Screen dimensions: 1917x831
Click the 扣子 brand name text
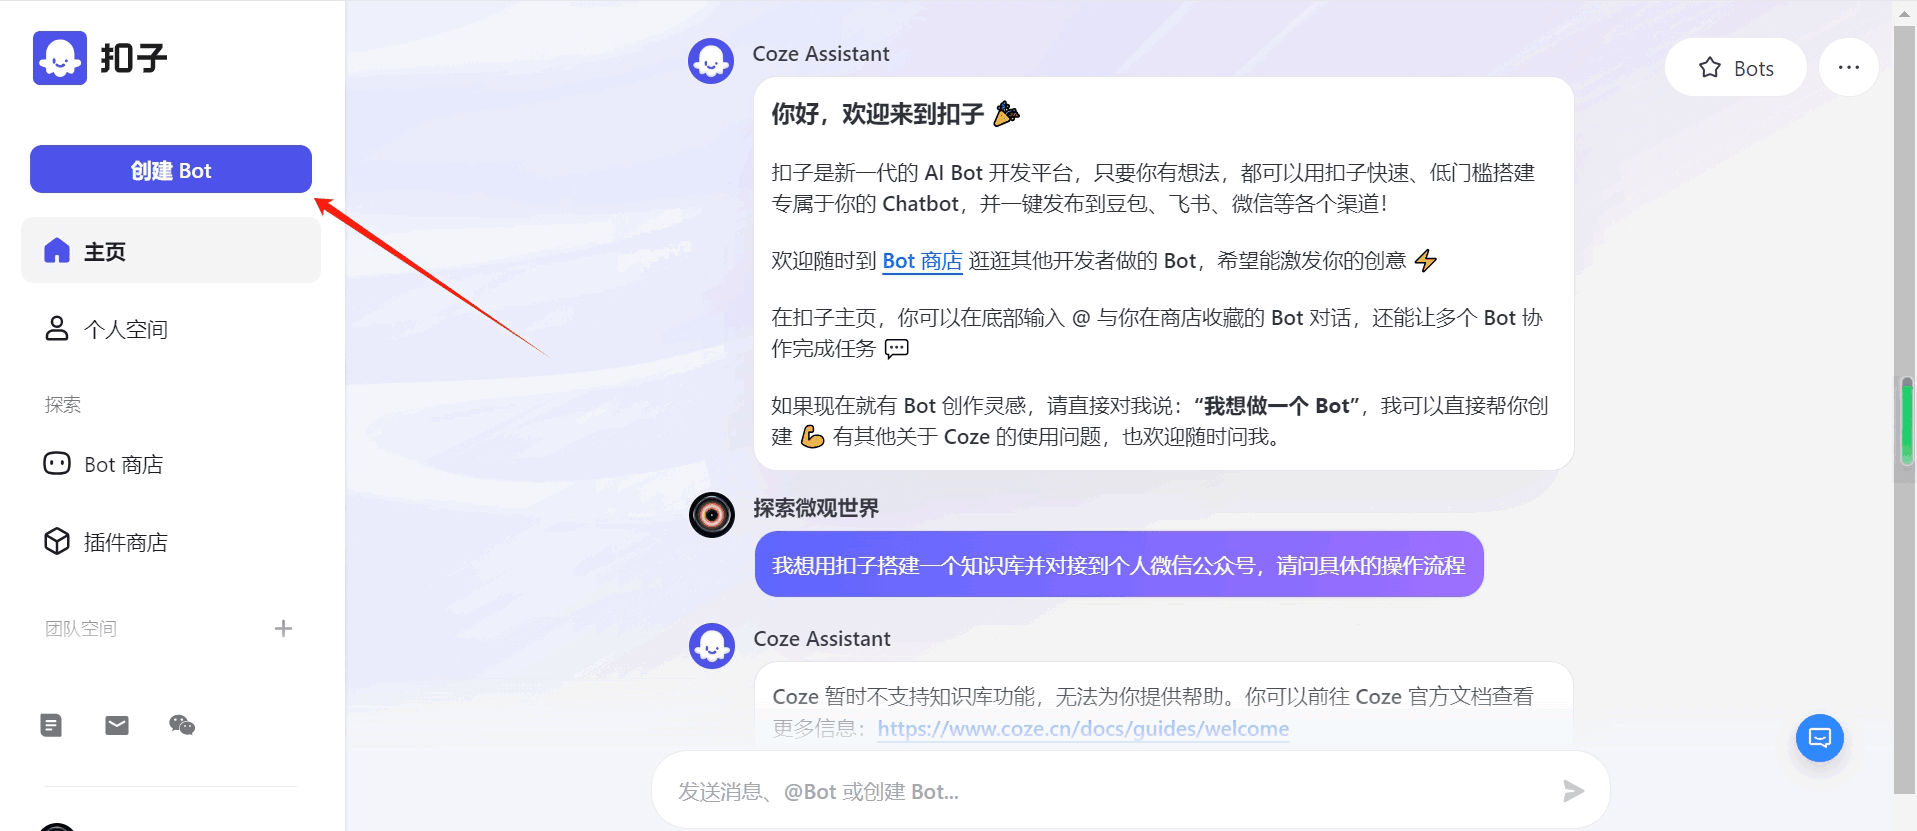click(134, 58)
